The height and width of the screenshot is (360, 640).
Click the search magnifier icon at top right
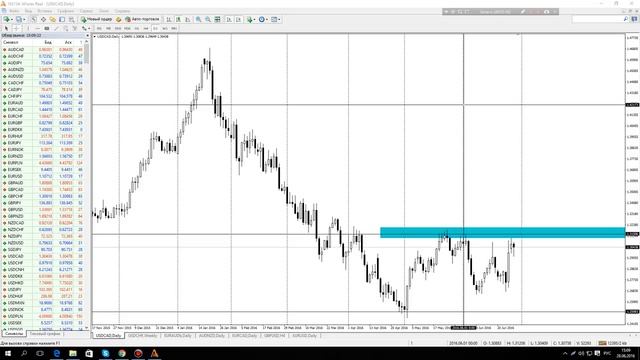point(626,19)
